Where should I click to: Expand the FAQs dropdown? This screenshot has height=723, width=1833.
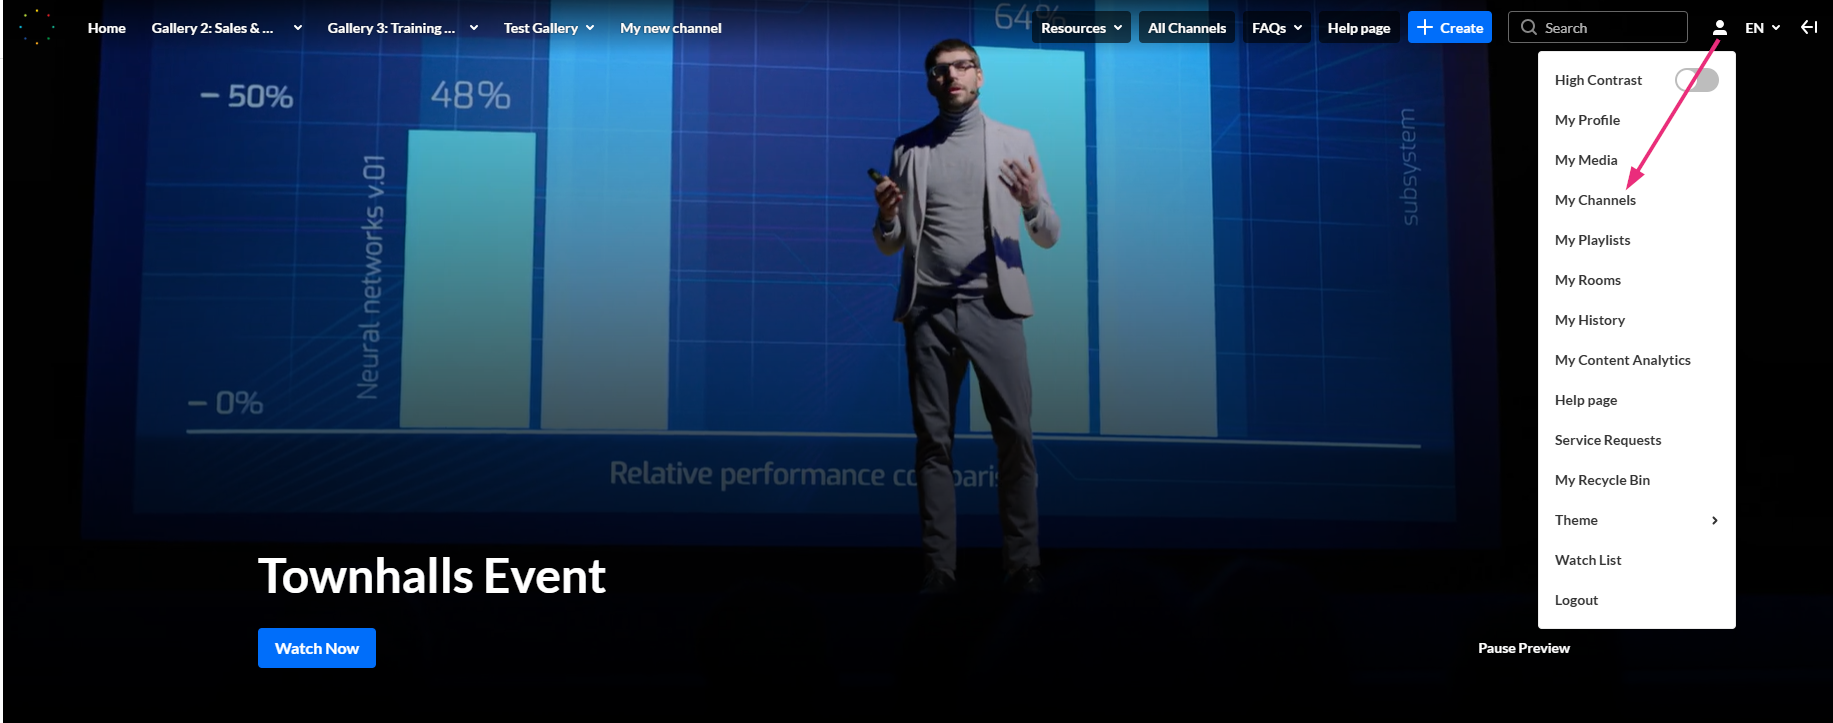pyautogui.click(x=1277, y=28)
